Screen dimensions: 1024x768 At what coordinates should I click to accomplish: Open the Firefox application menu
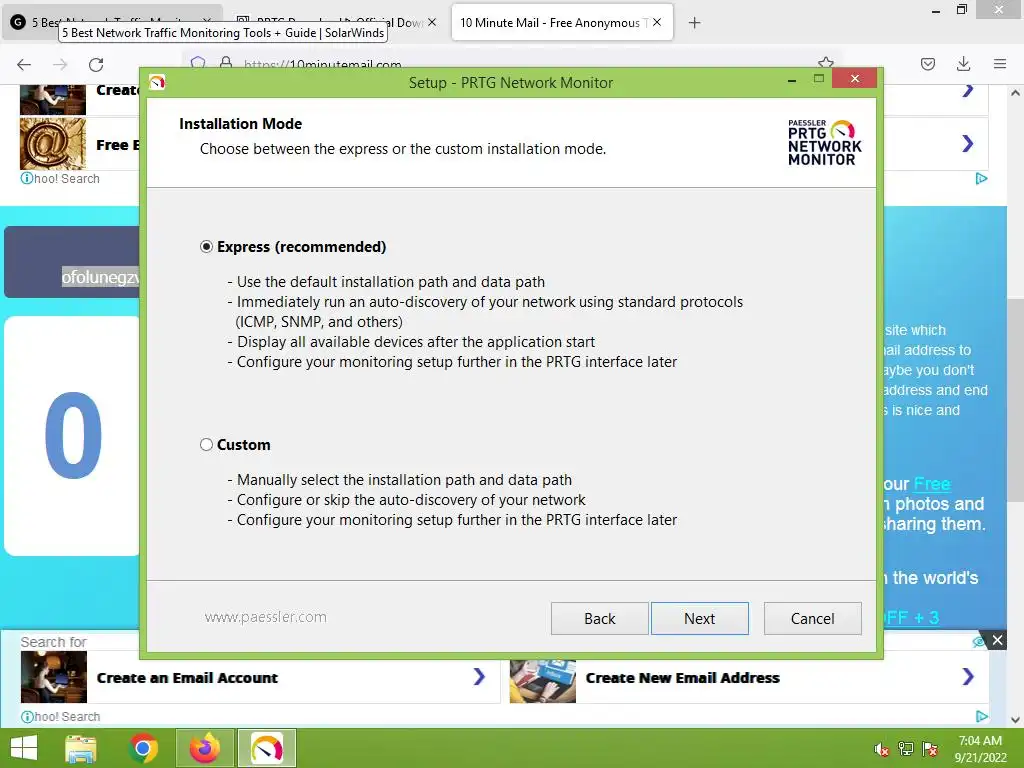coord(999,64)
